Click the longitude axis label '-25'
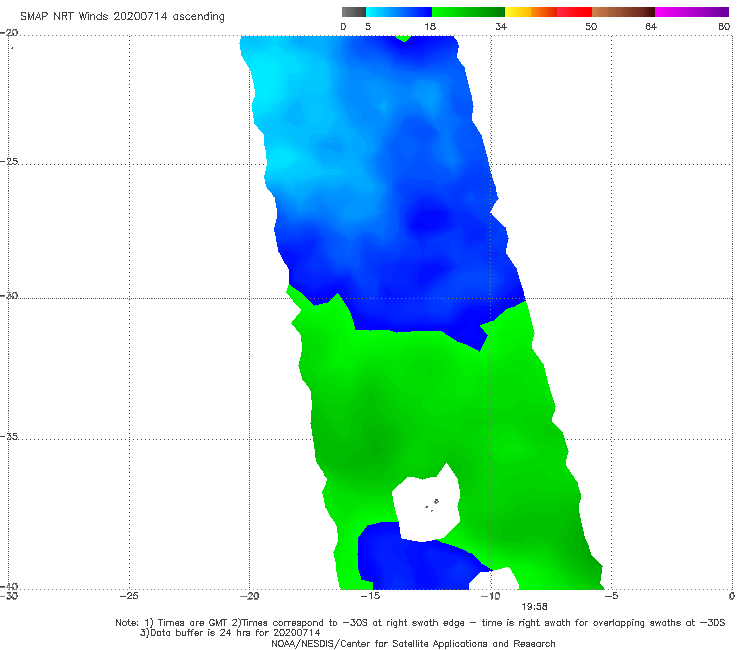 (x=129, y=596)
